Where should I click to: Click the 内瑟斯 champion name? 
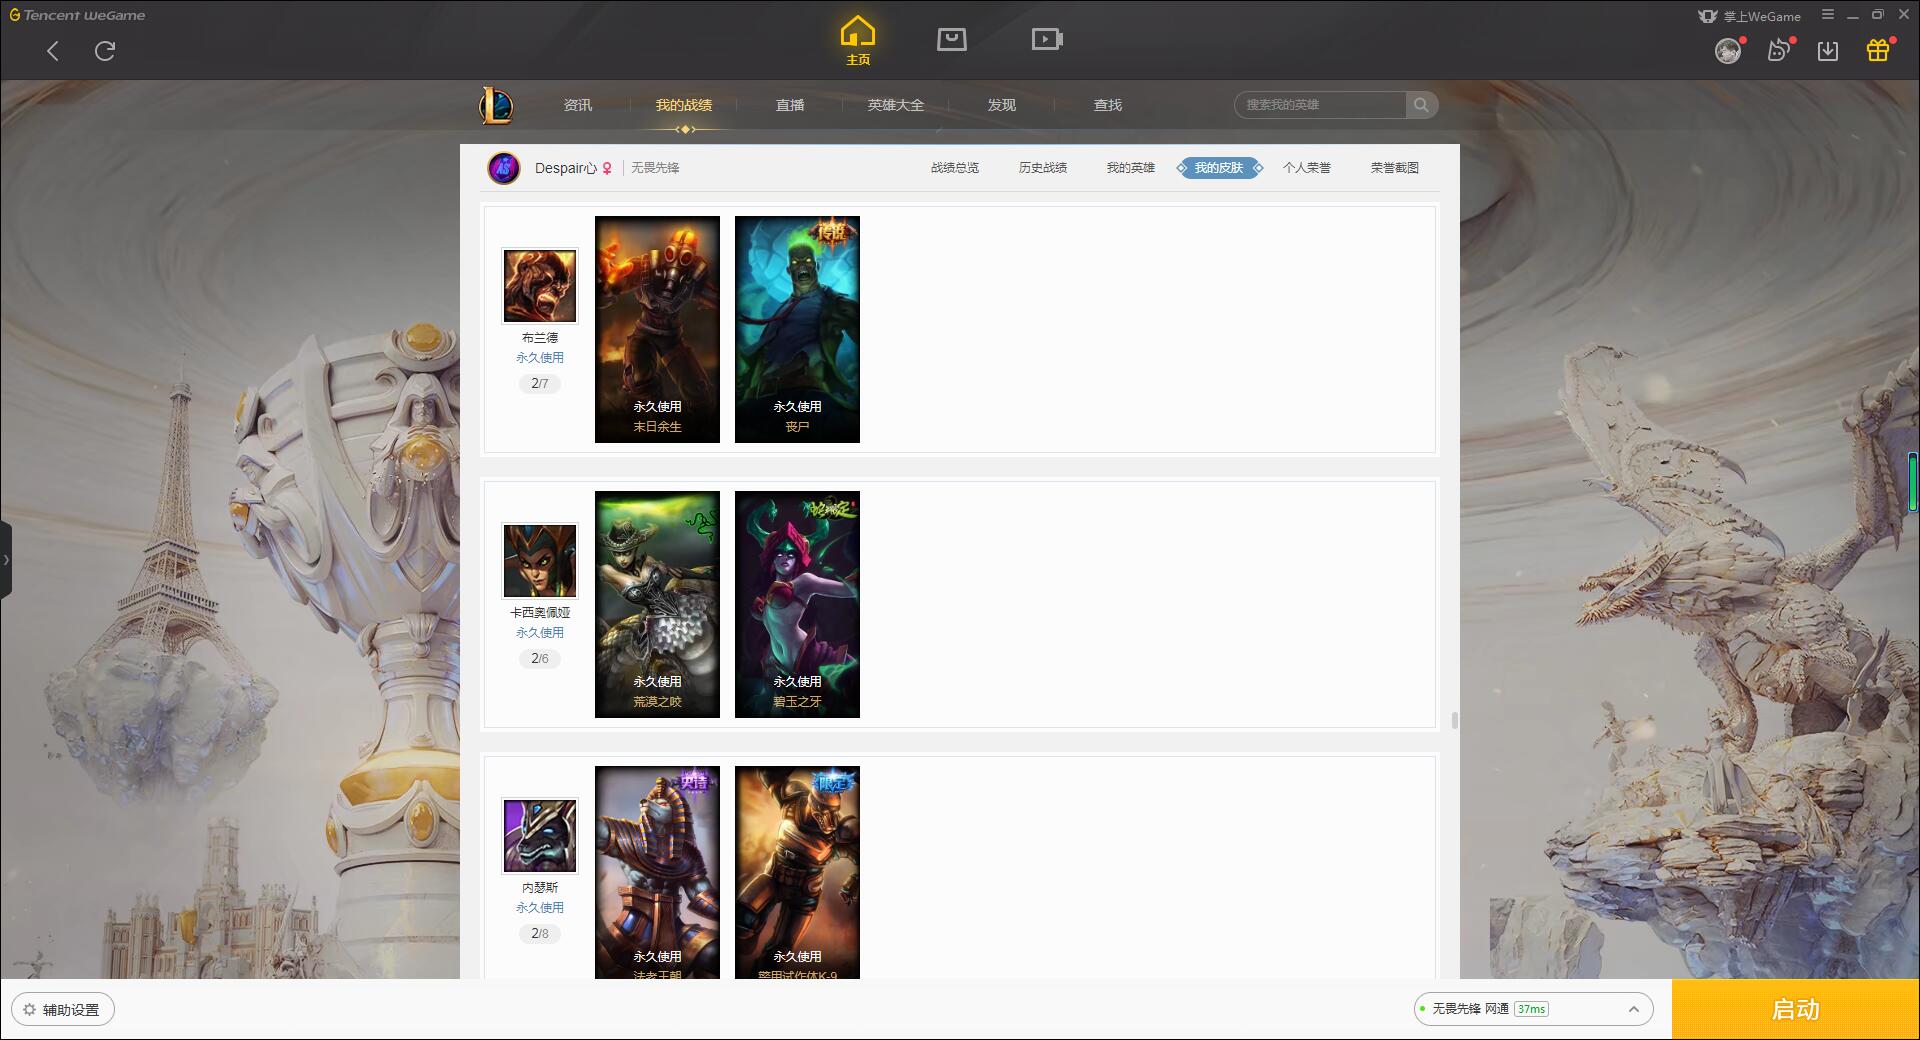tap(540, 888)
